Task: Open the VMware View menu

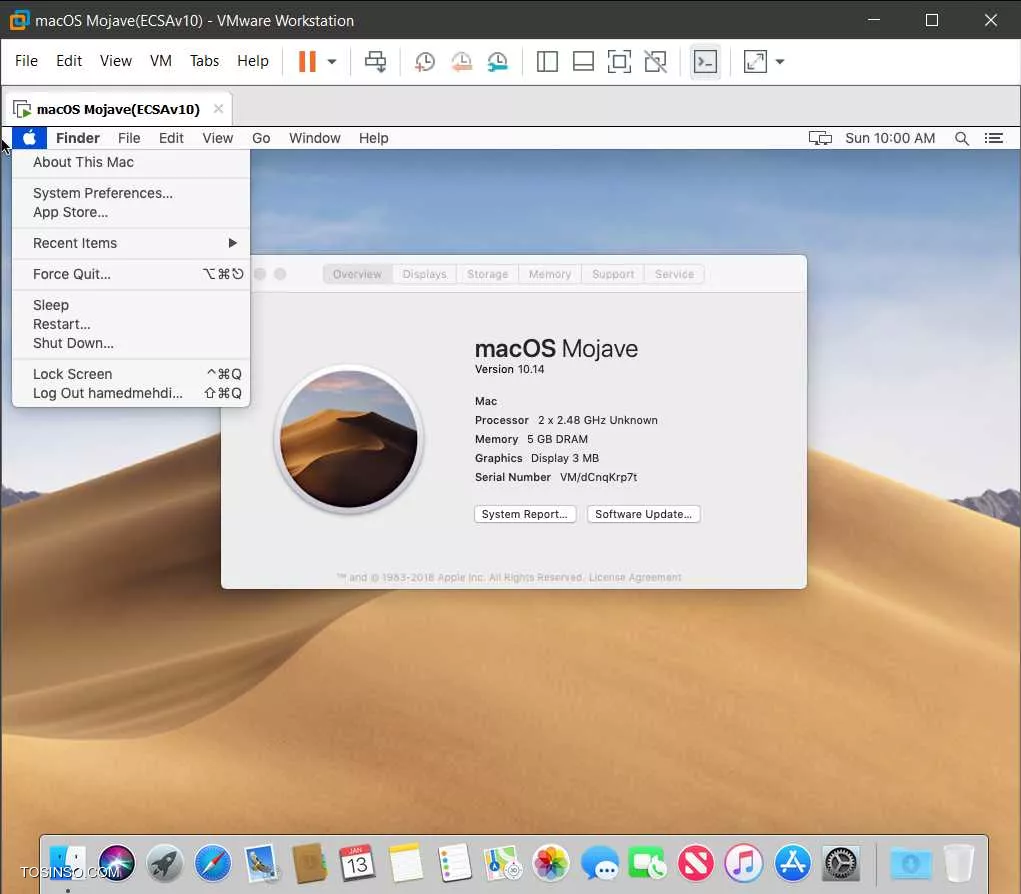Action: (116, 61)
